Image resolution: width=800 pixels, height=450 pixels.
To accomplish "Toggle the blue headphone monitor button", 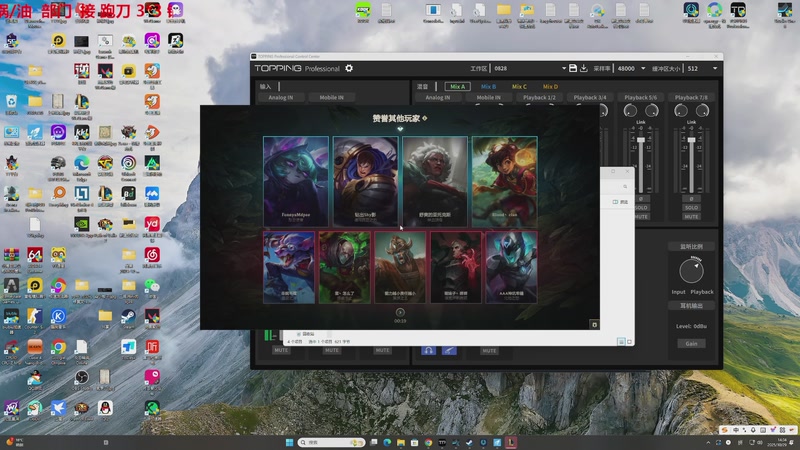I will pos(429,351).
